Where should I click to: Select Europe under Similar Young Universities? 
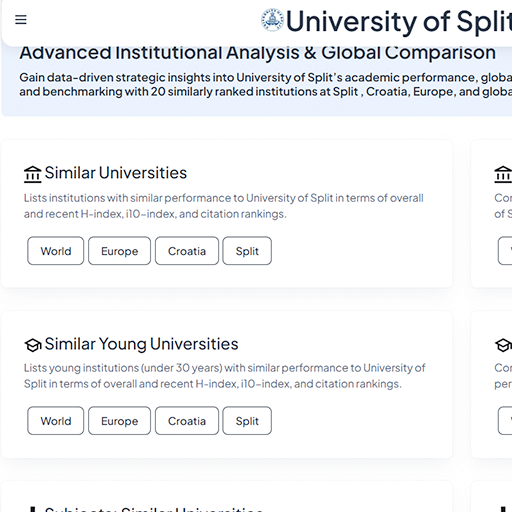pyautogui.click(x=119, y=421)
